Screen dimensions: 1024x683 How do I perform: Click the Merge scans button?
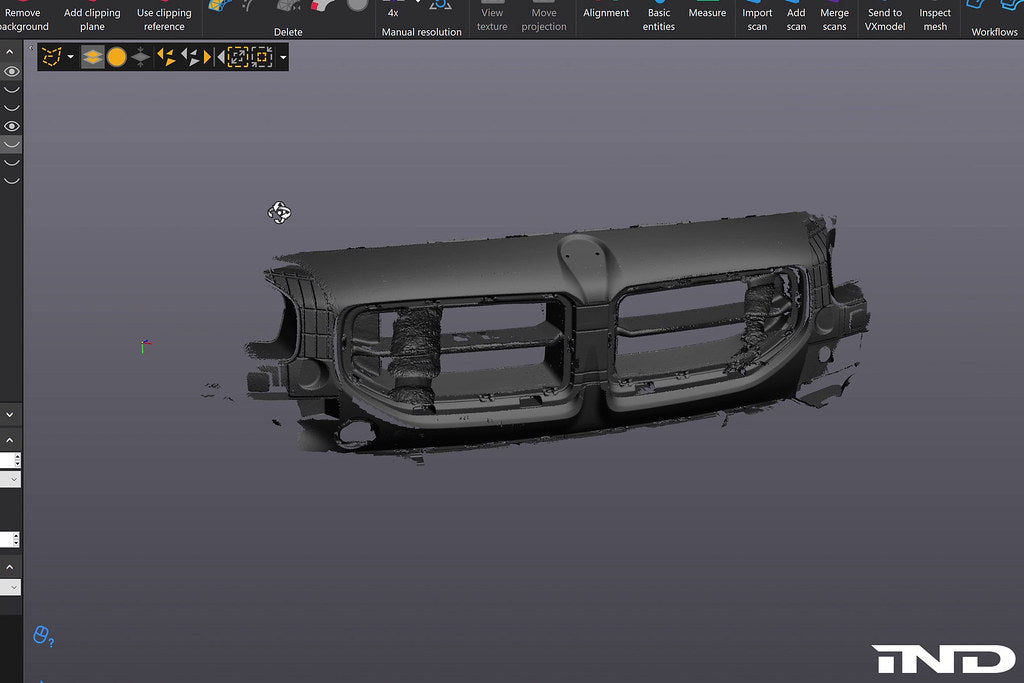point(834,19)
